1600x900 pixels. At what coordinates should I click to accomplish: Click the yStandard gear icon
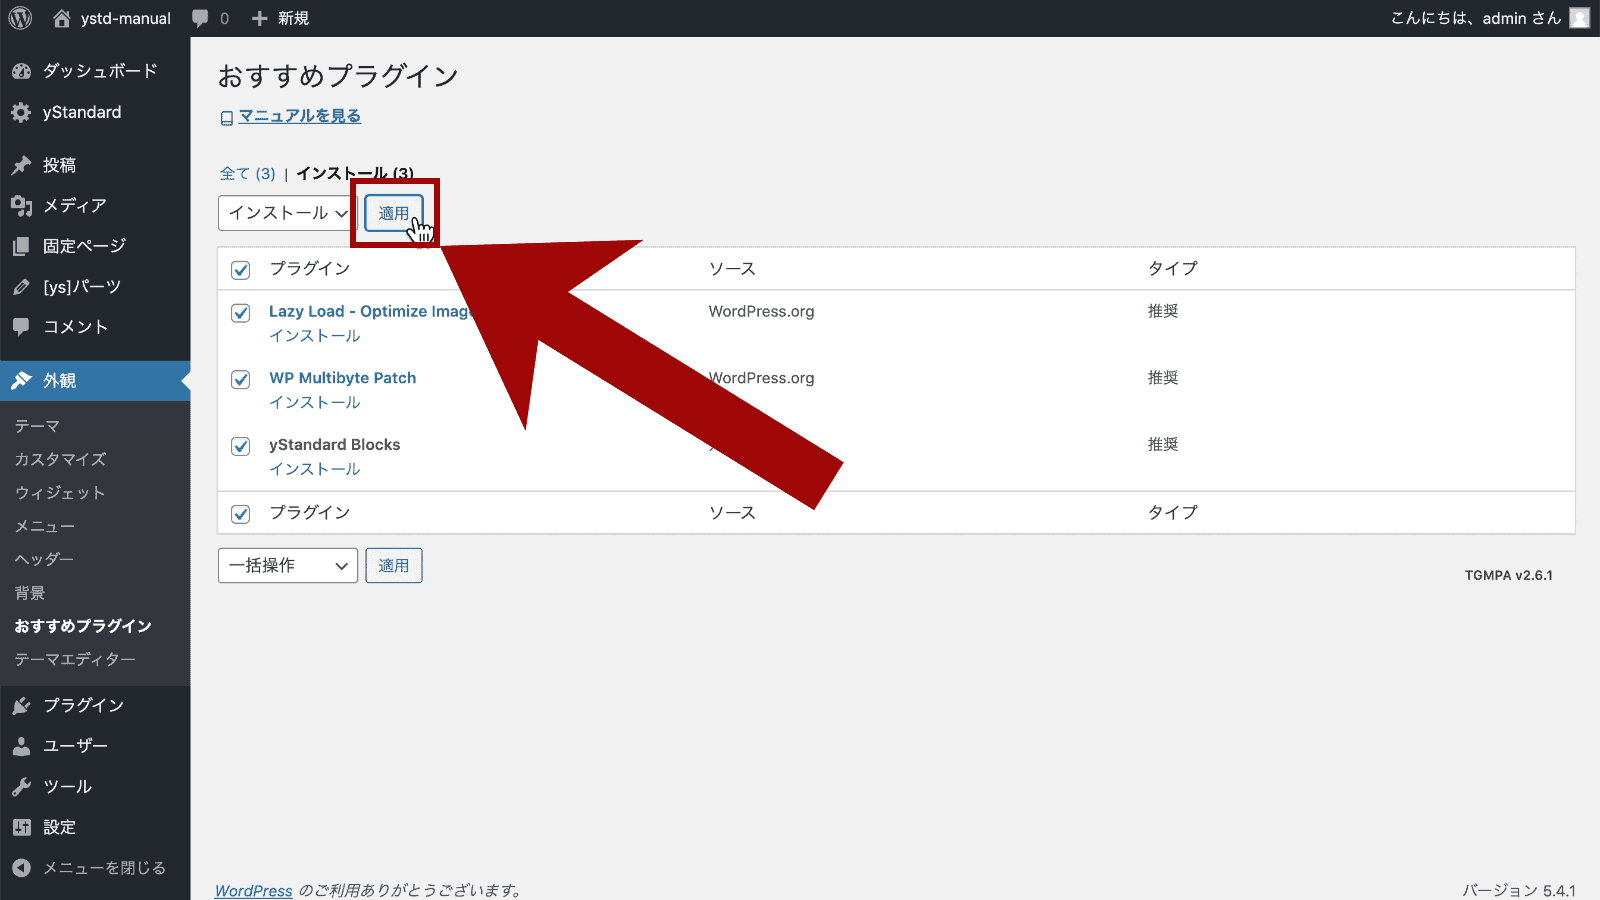pos(21,112)
